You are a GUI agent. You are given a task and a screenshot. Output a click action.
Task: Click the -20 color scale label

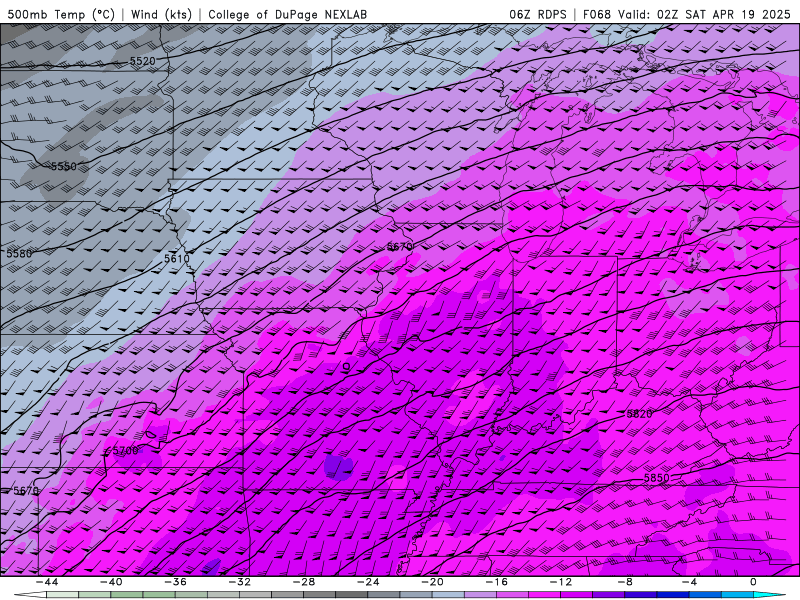(433, 582)
